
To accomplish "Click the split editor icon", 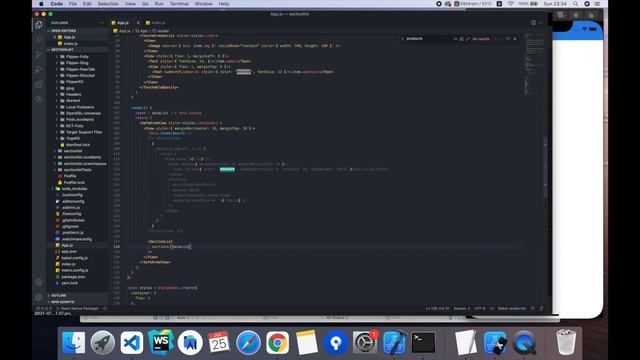I will (x=533, y=23).
